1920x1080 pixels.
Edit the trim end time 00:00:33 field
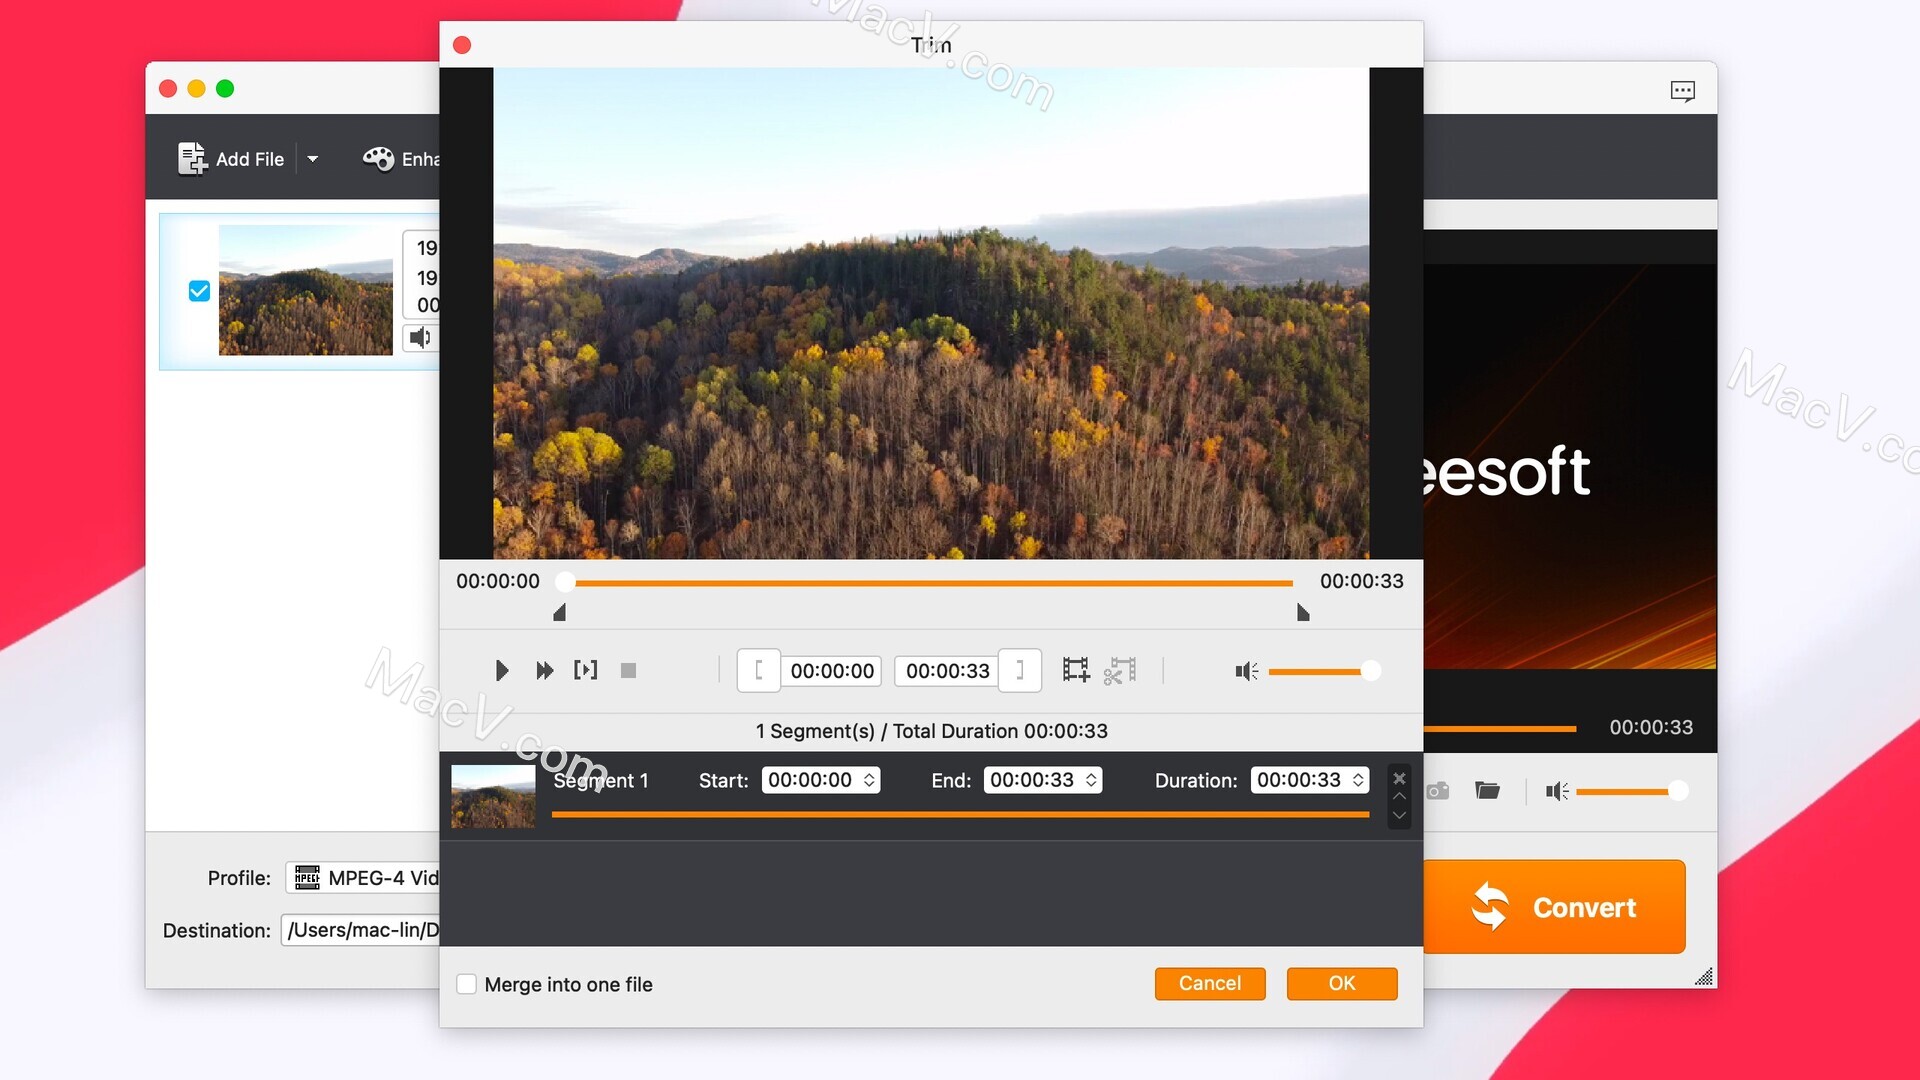click(947, 671)
